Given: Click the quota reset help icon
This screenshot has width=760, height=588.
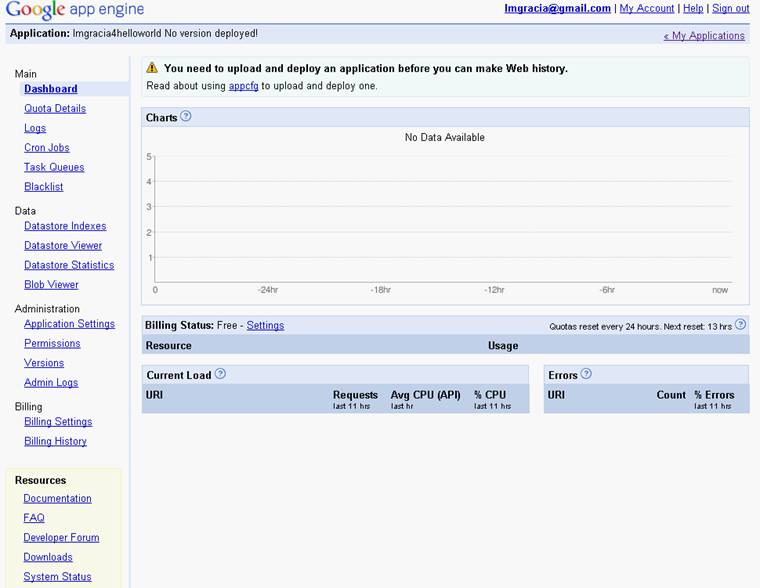Looking at the screenshot, I should (740, 325).
